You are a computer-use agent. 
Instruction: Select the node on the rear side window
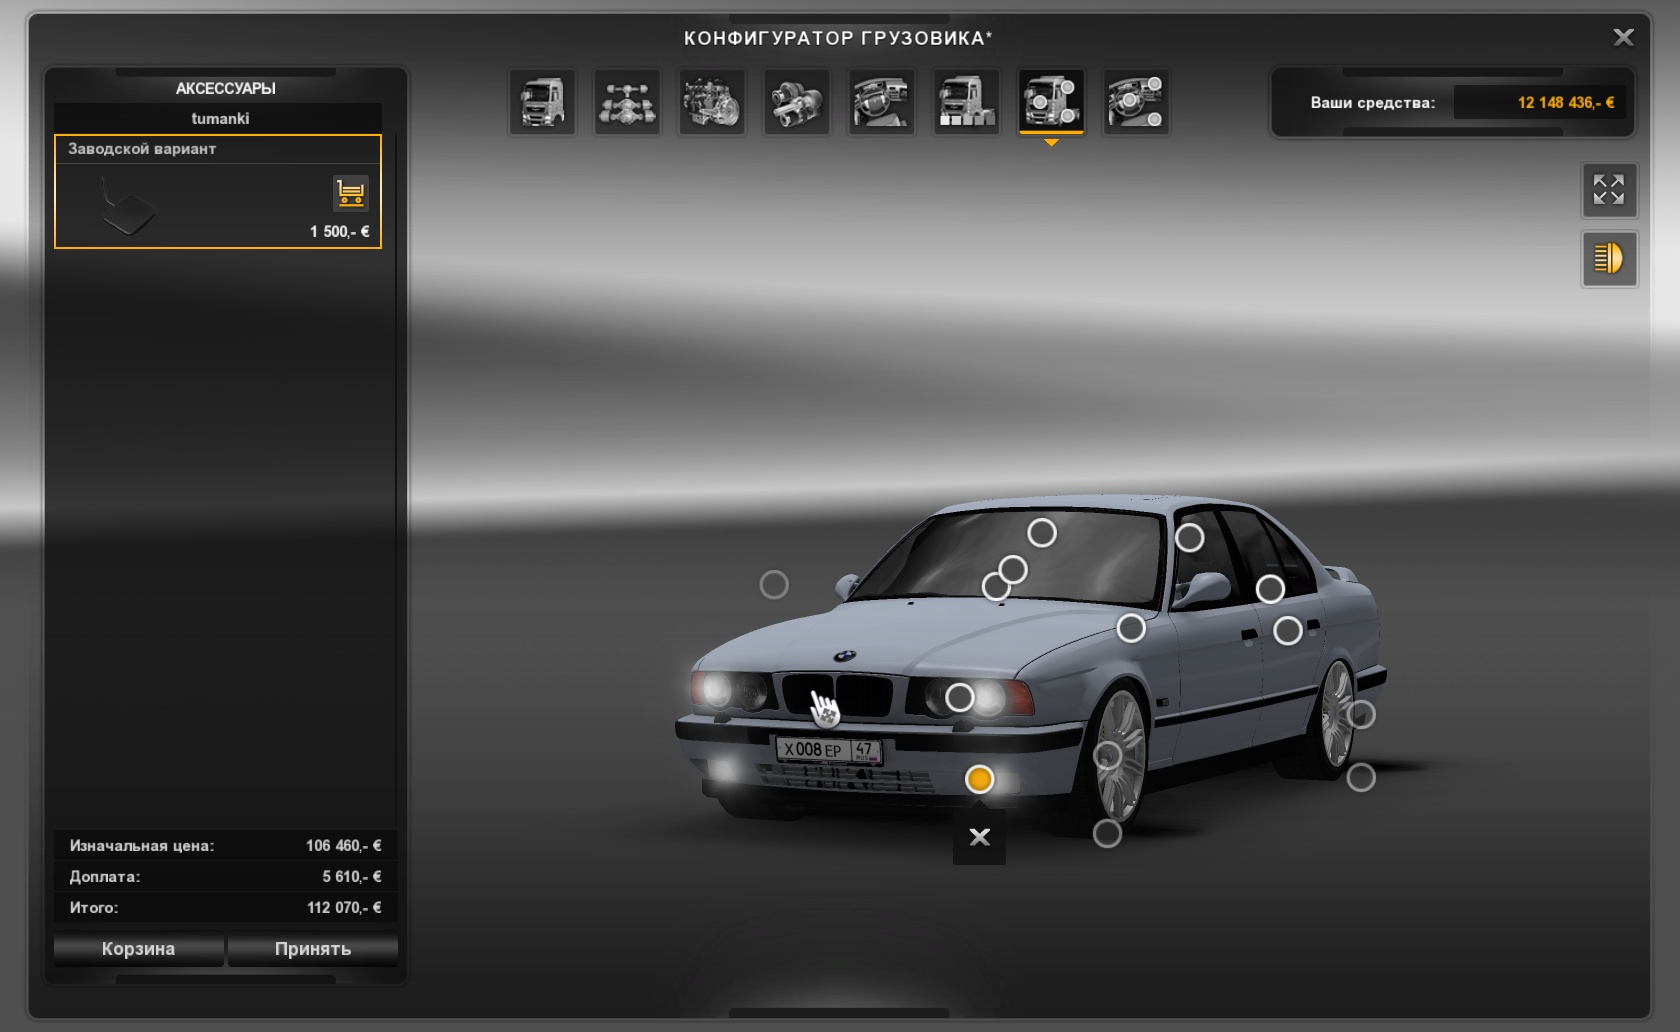(x=1270, y=589)
